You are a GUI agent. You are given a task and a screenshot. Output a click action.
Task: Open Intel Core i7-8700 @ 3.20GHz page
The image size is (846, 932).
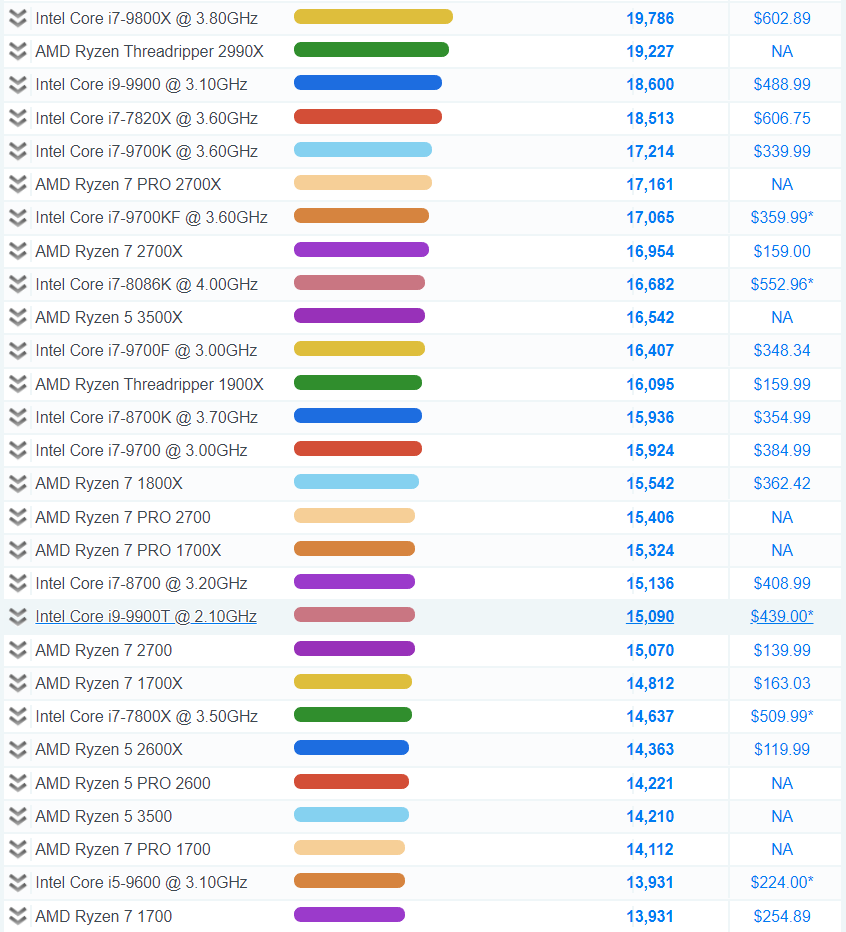[x=141, y=584]
